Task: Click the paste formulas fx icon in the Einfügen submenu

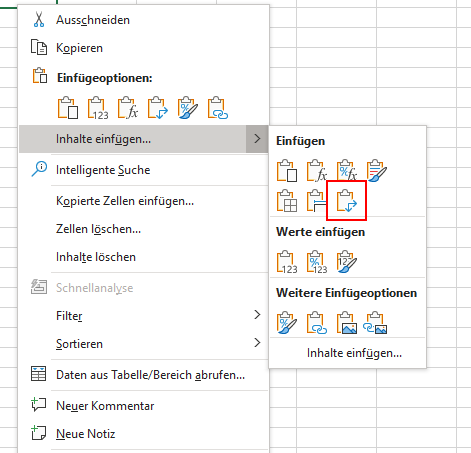Action: (317, 171)
